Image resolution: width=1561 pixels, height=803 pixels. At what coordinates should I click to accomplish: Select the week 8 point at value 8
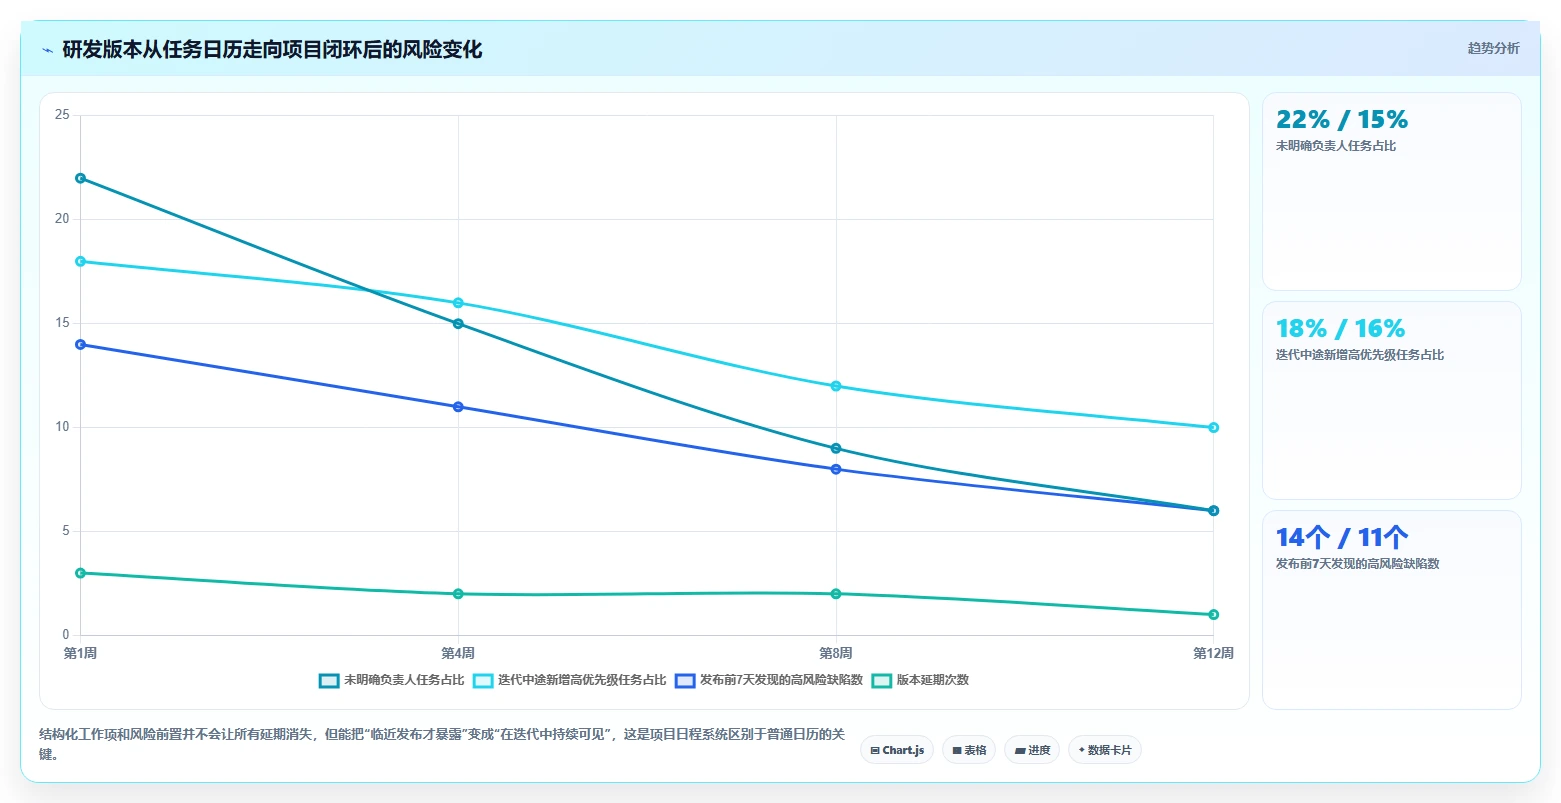pos(836,469)
